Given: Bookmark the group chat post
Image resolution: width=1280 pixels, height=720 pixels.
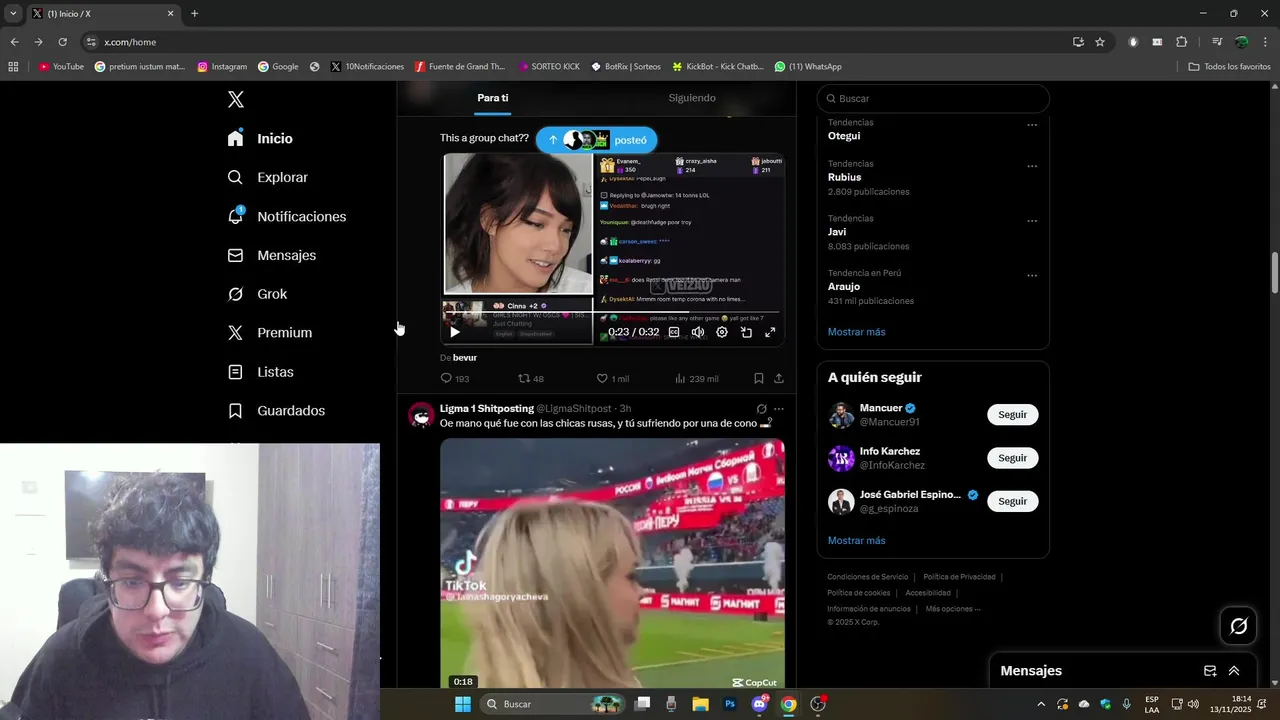Looking at the screenshot, I should pyautogui.click(x=759, y=379).
